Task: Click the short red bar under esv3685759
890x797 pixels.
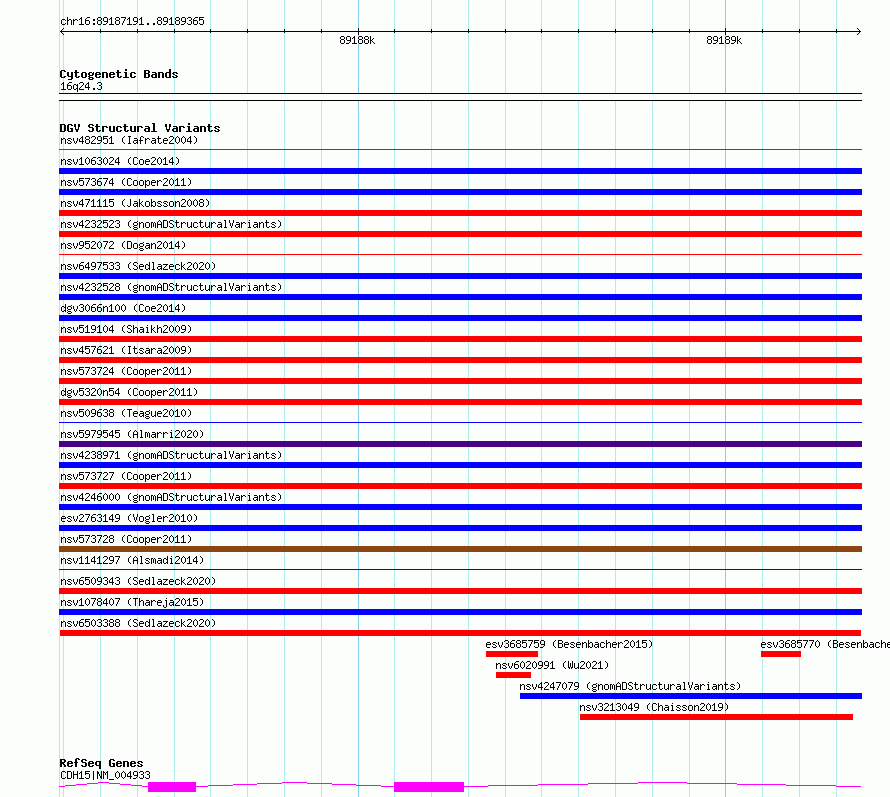Action: click(x=512, y=654)
